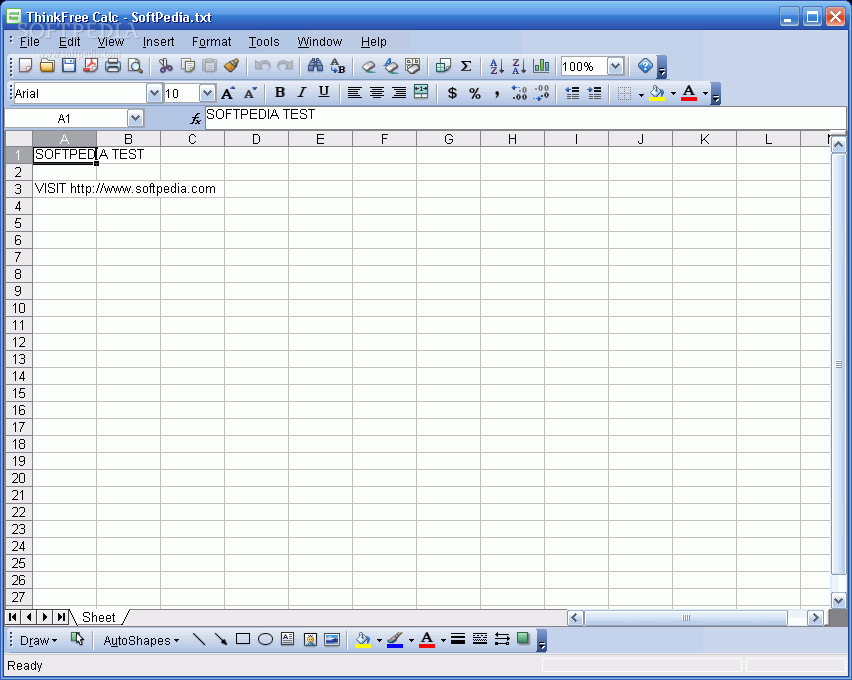
Task: Select row 10 header
Action: (x=18, y=308)
